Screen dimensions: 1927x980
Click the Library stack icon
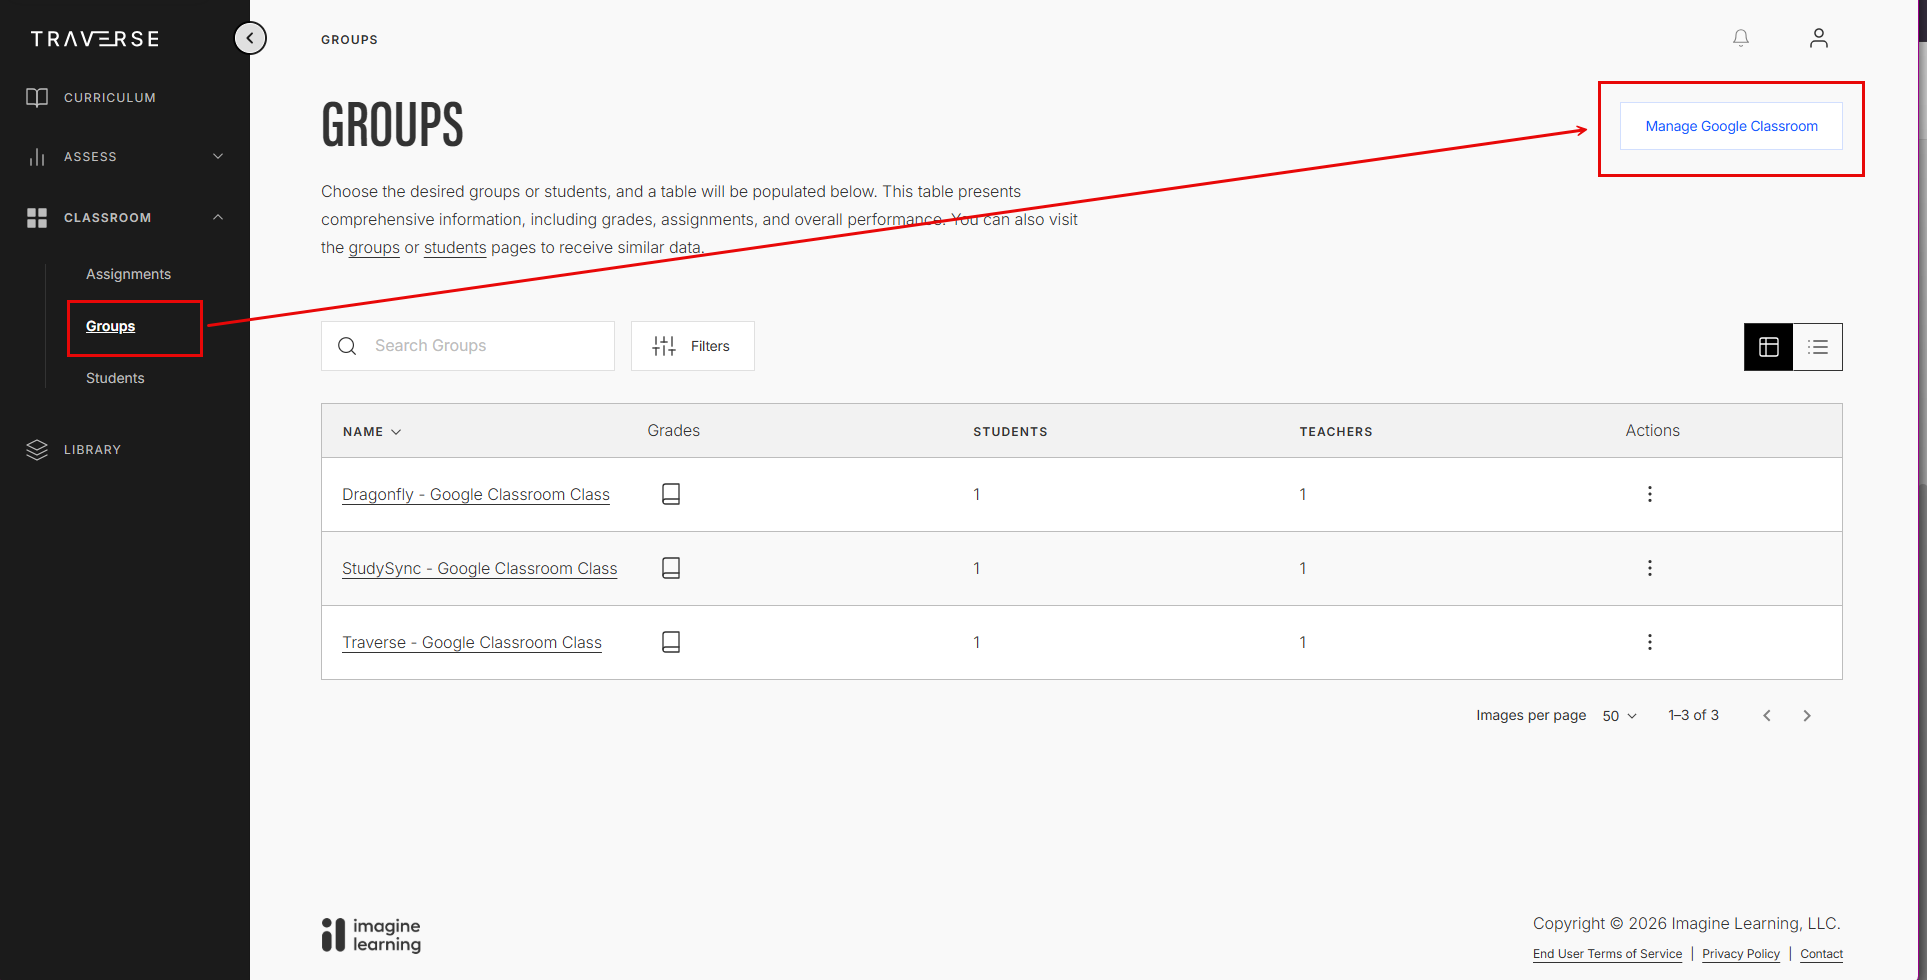tap(37, 450)
